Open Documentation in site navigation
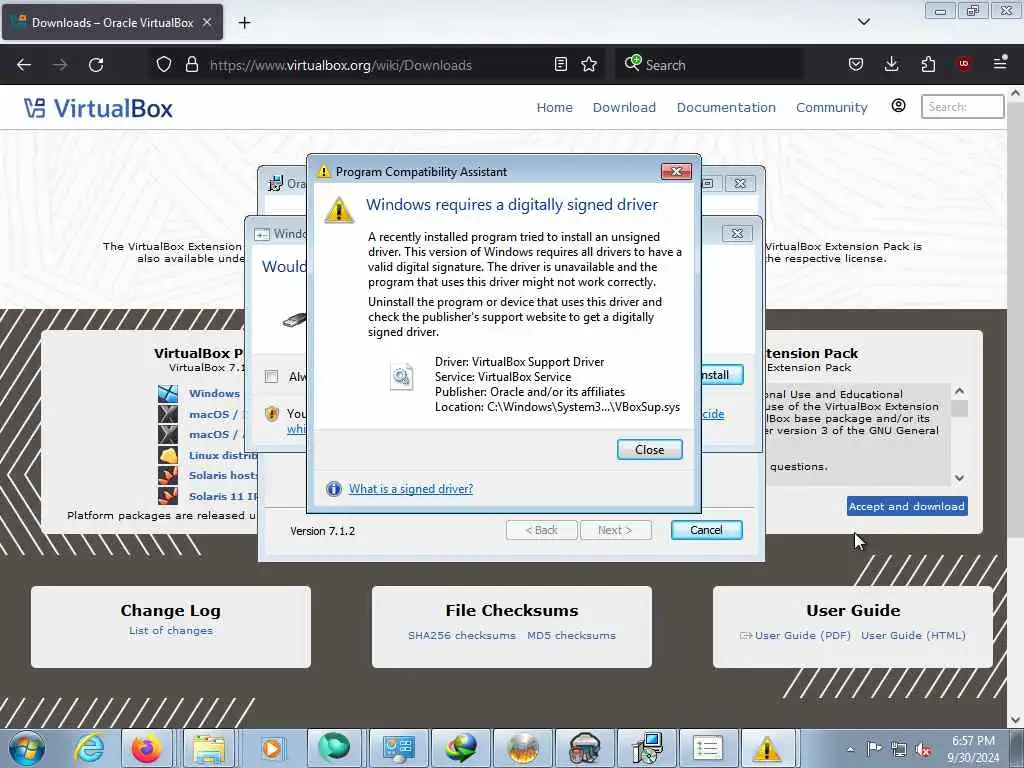The image size is (1024, 768). pos(726,107)
